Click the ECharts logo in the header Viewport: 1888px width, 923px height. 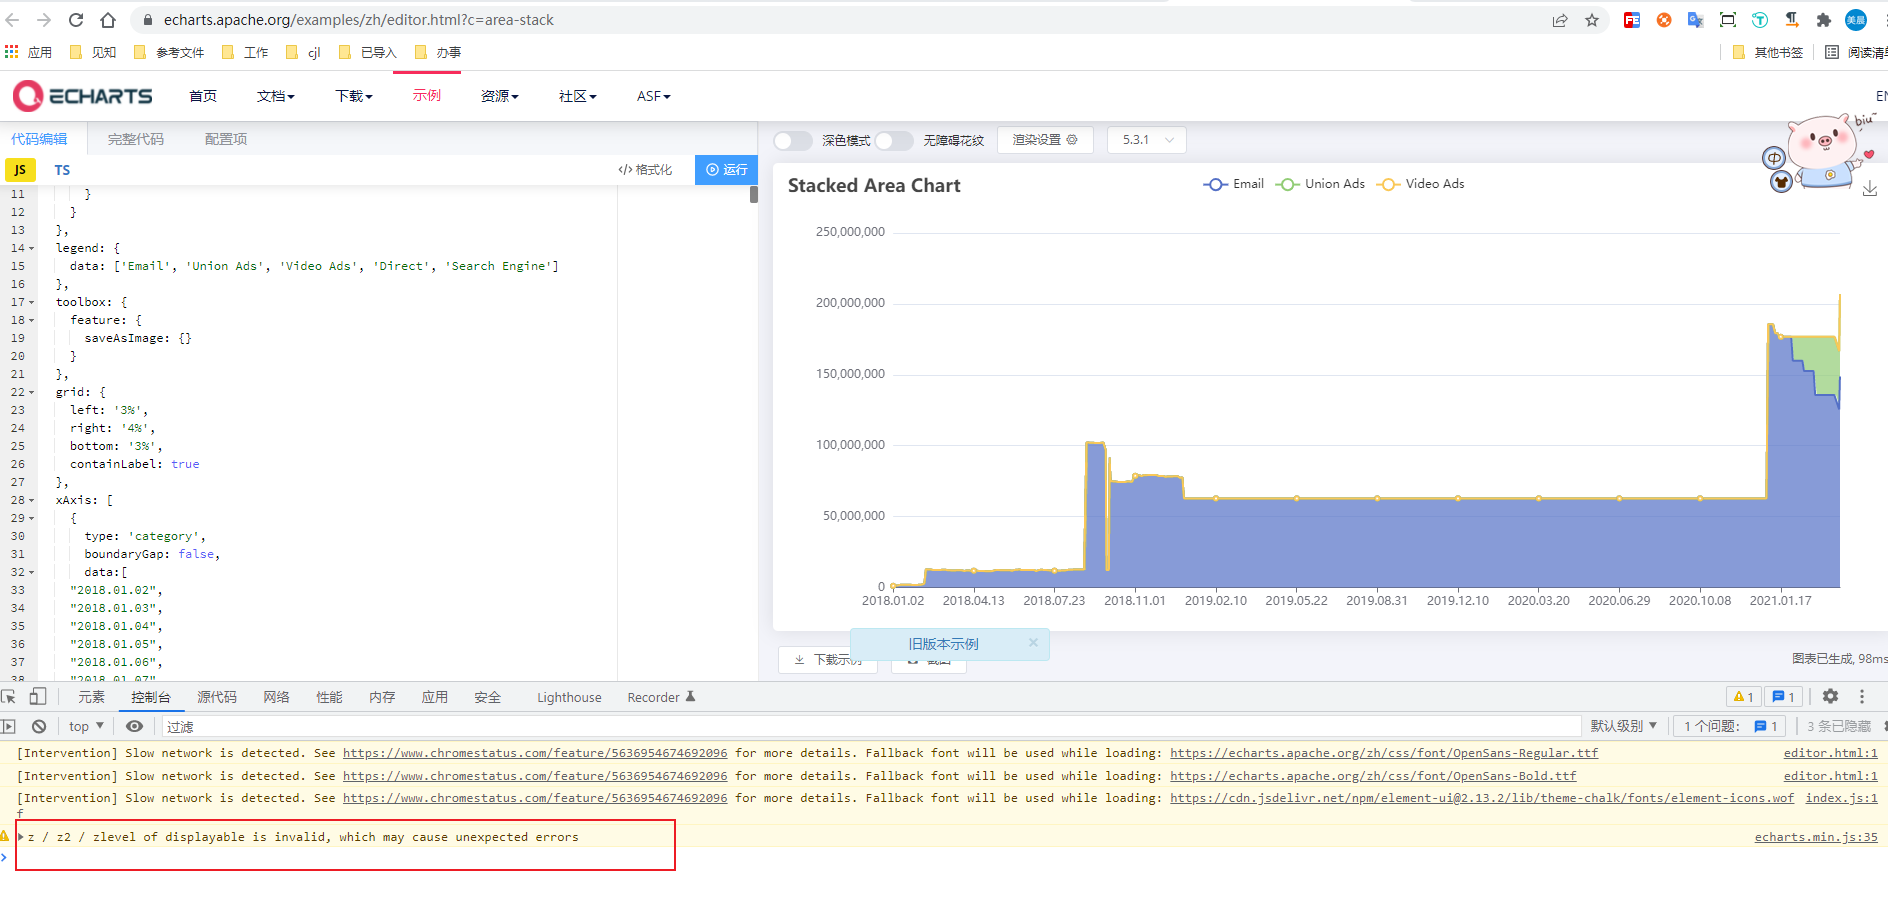pos(83,95)
